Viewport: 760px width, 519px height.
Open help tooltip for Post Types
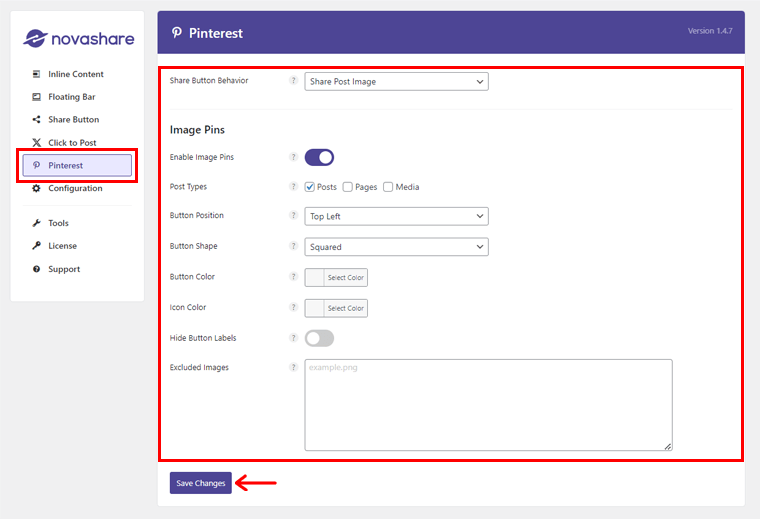coord(293,186)
